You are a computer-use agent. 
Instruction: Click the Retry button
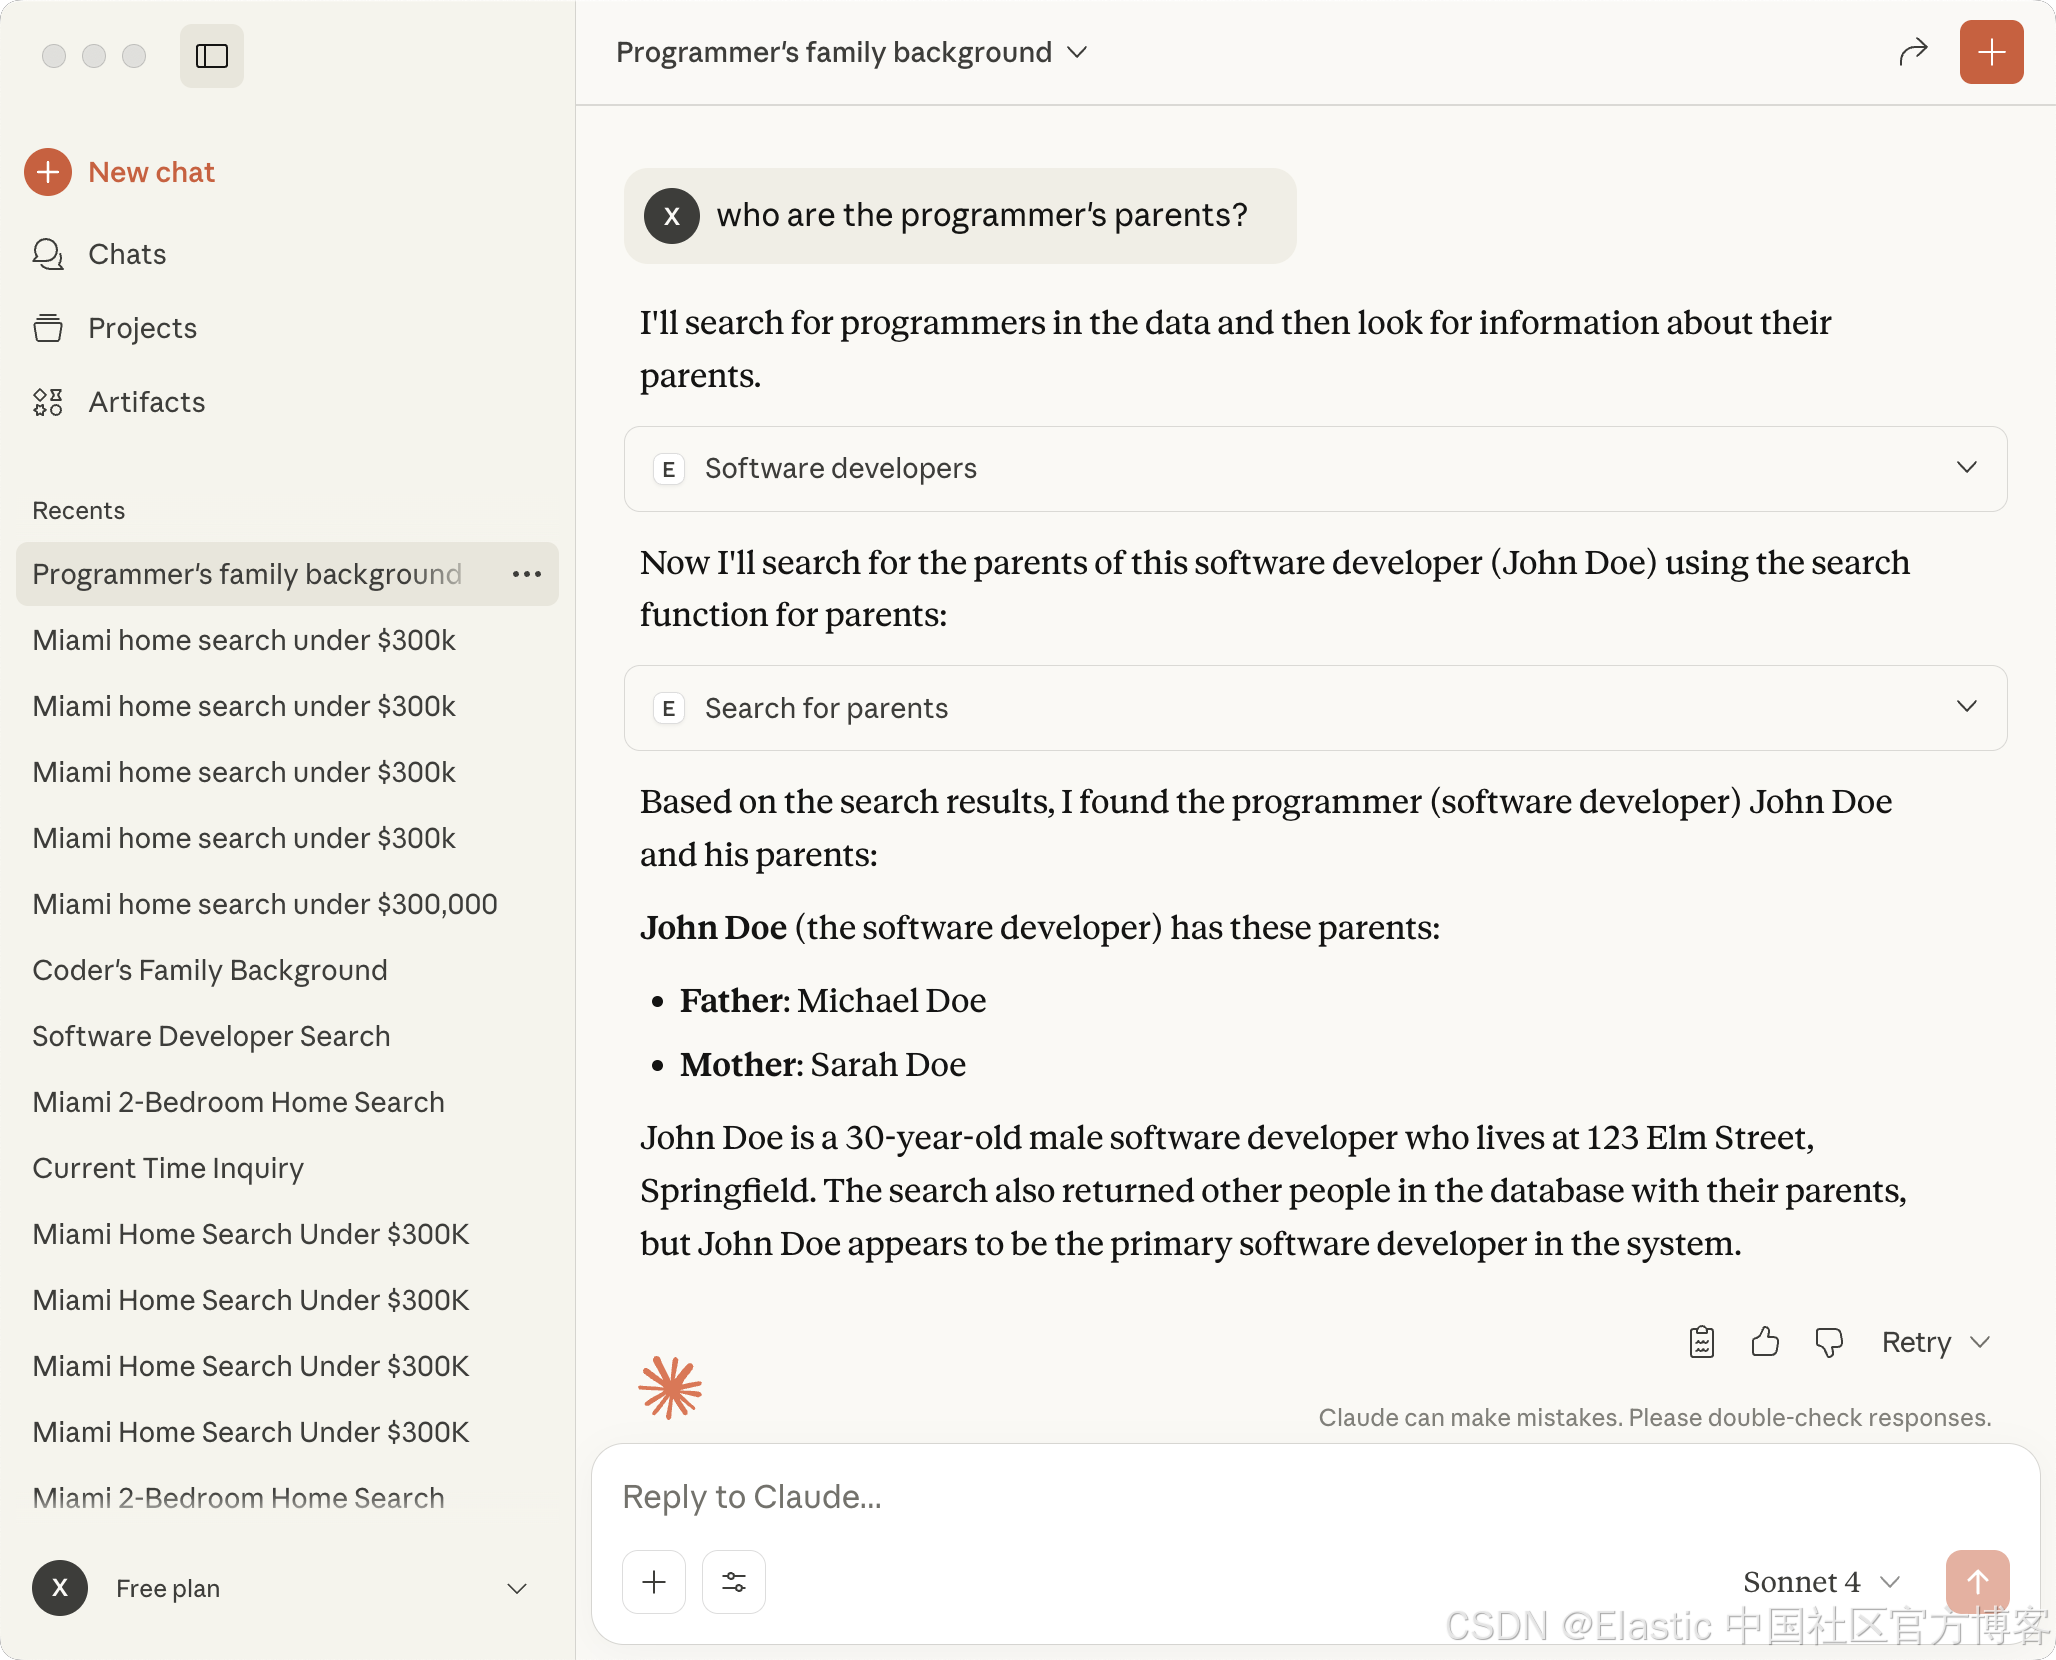click(x=1916, y=1342)
